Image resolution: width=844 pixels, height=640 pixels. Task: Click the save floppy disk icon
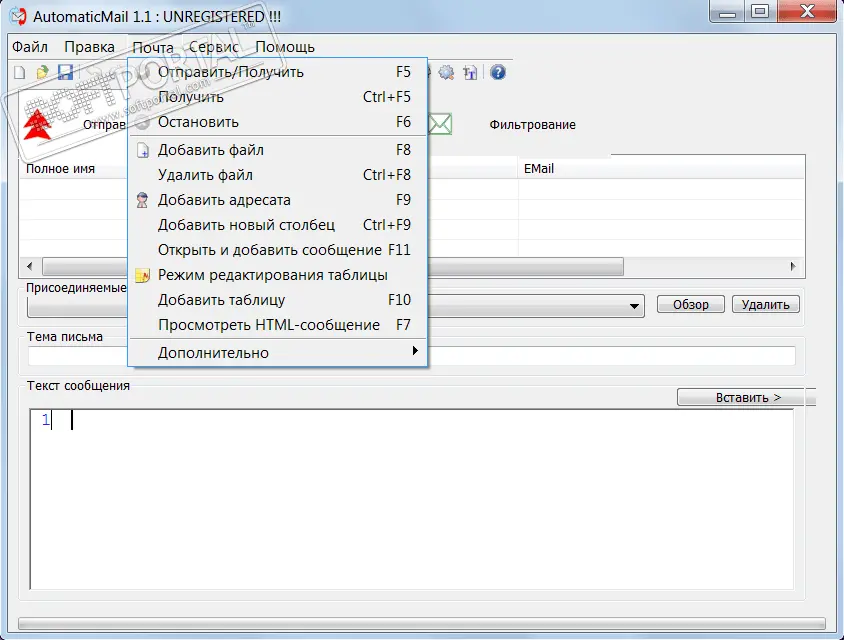coord(65,72)
